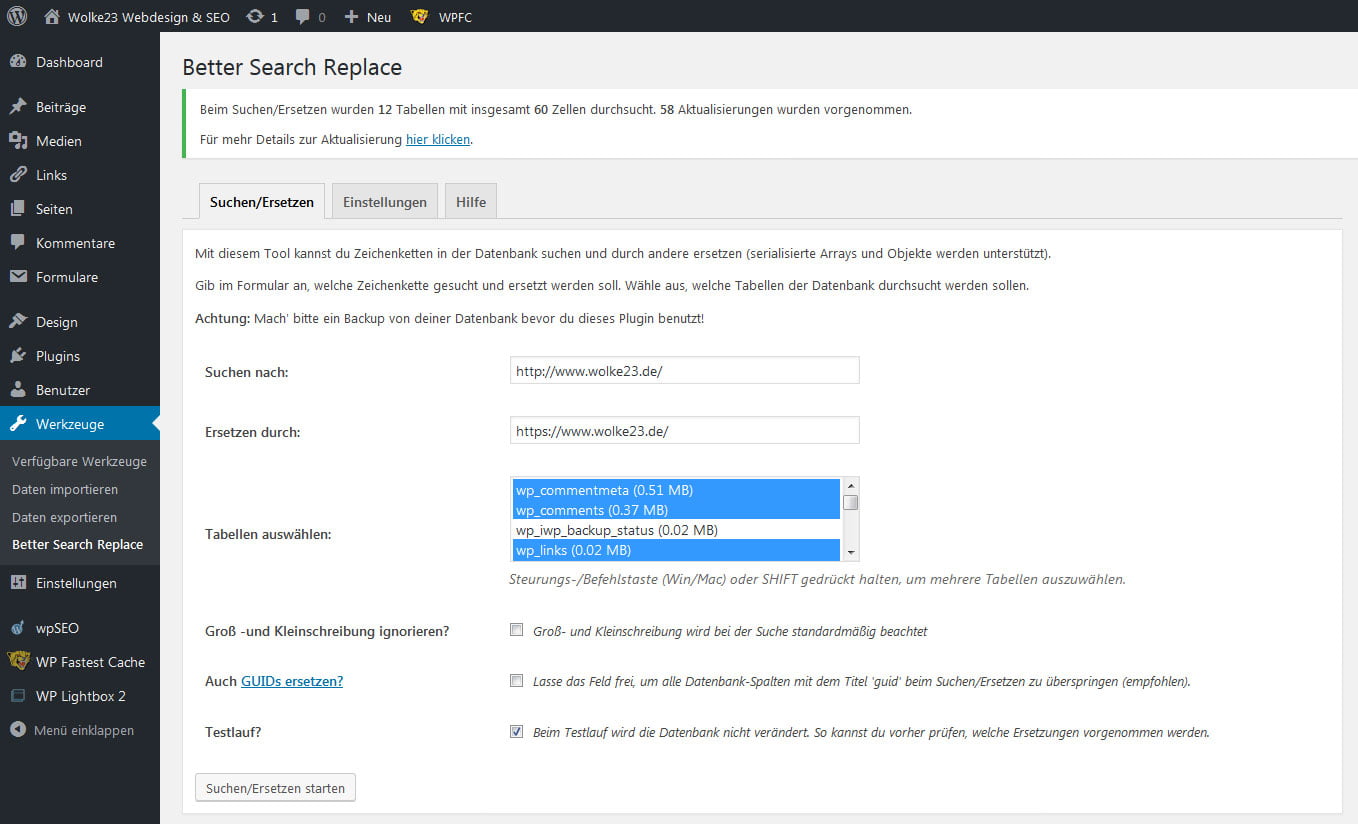
Task: Uncheck the Testlauf checkbox
Action: click(x=517, y=731)
